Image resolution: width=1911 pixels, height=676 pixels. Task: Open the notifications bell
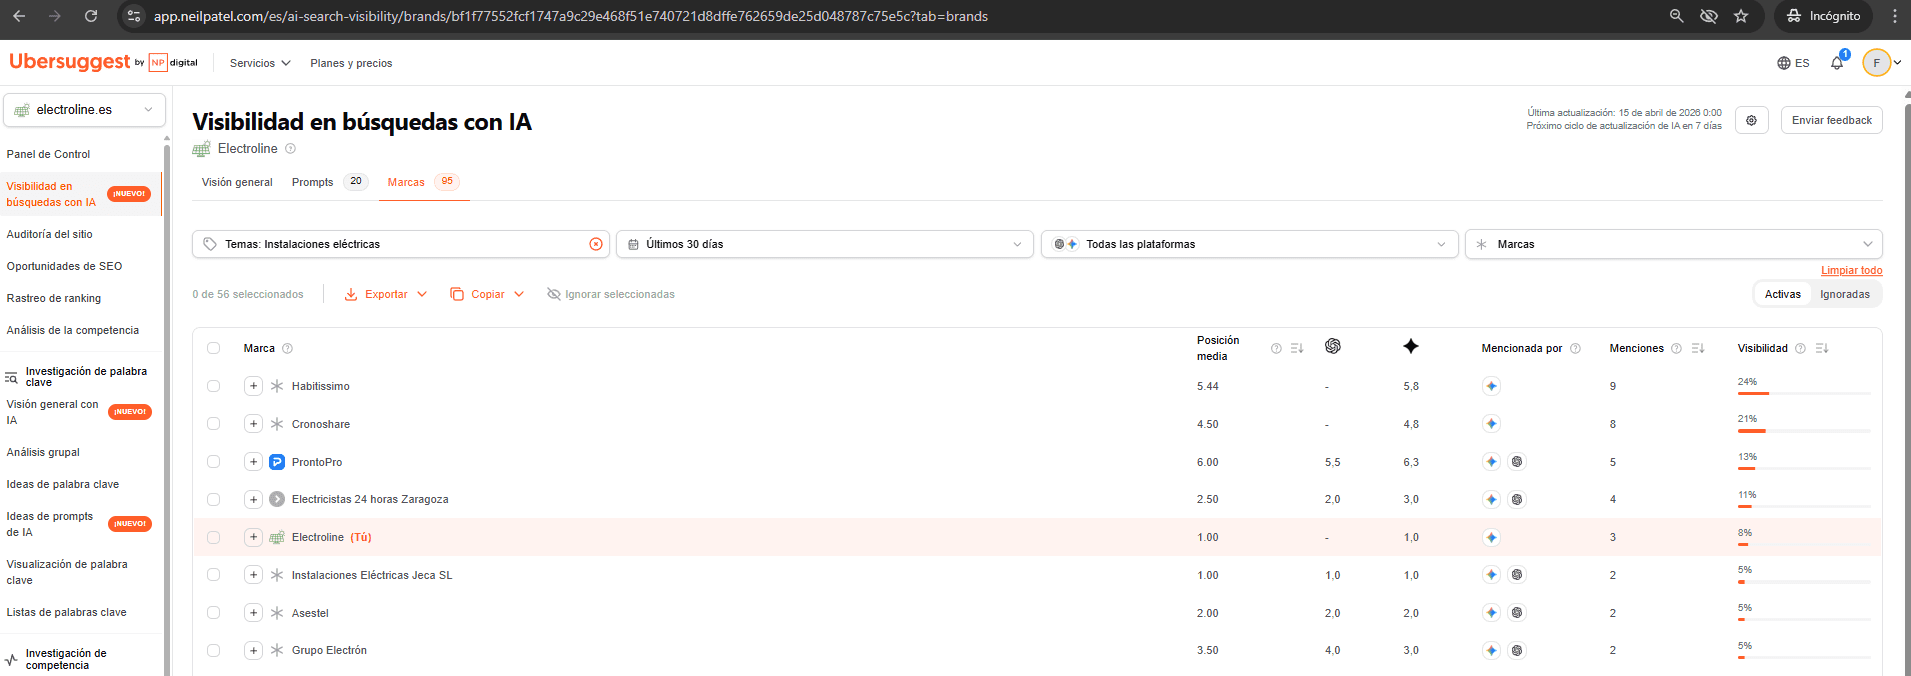[x=1837, y=62]
